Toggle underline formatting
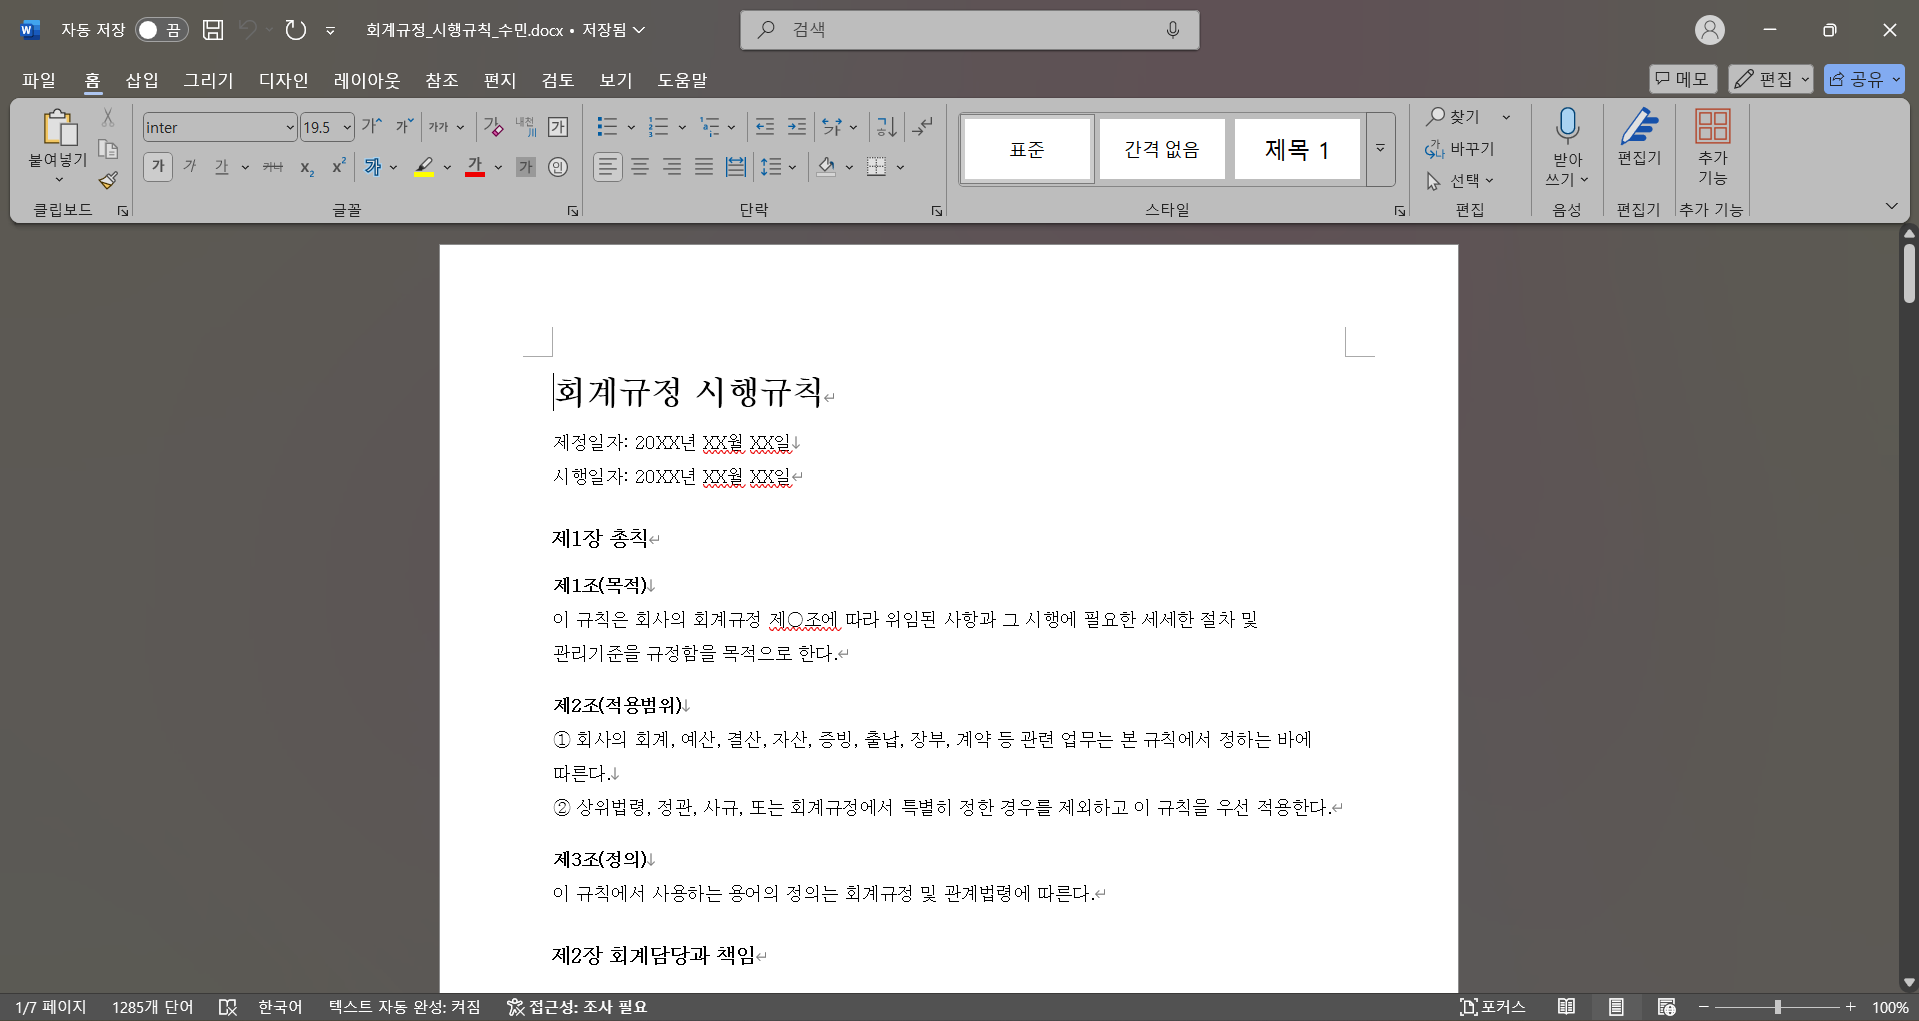The height and width of the screenshot is (1021, 1919). point(221,167)
